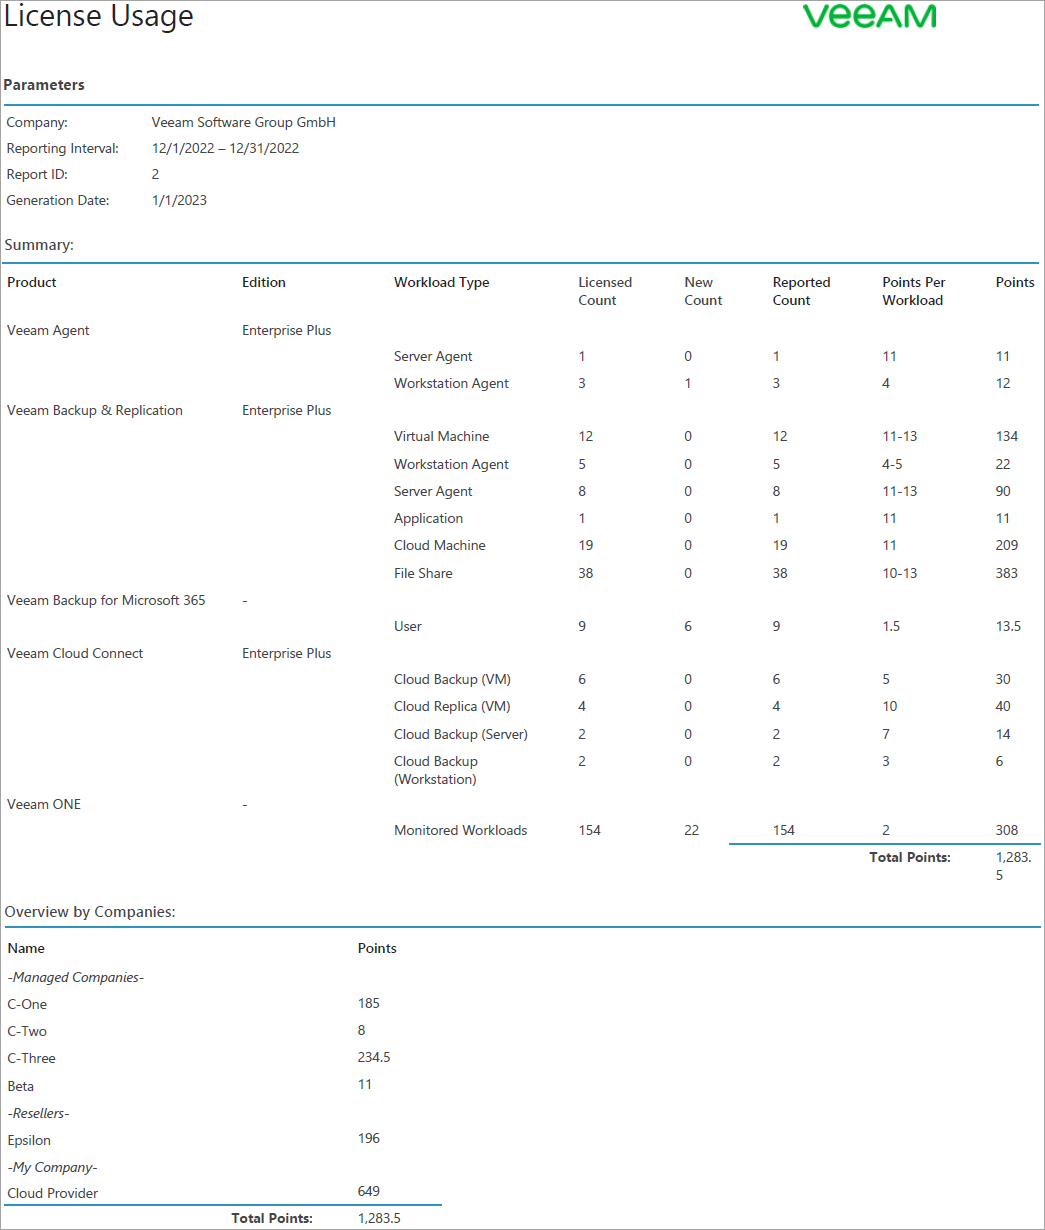1045x1230 pixels.
Task: Click the Veeam logo
Action: (867, 18)
